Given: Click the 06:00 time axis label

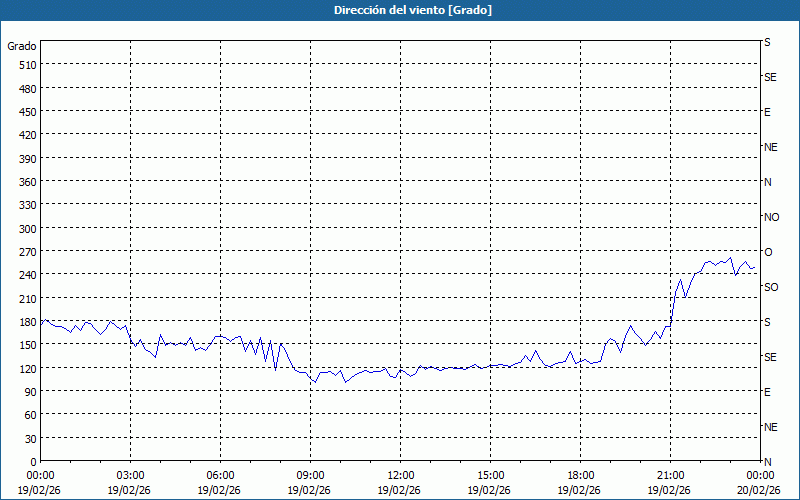Looking at the screenshot, I should click(x=220, y=475).
